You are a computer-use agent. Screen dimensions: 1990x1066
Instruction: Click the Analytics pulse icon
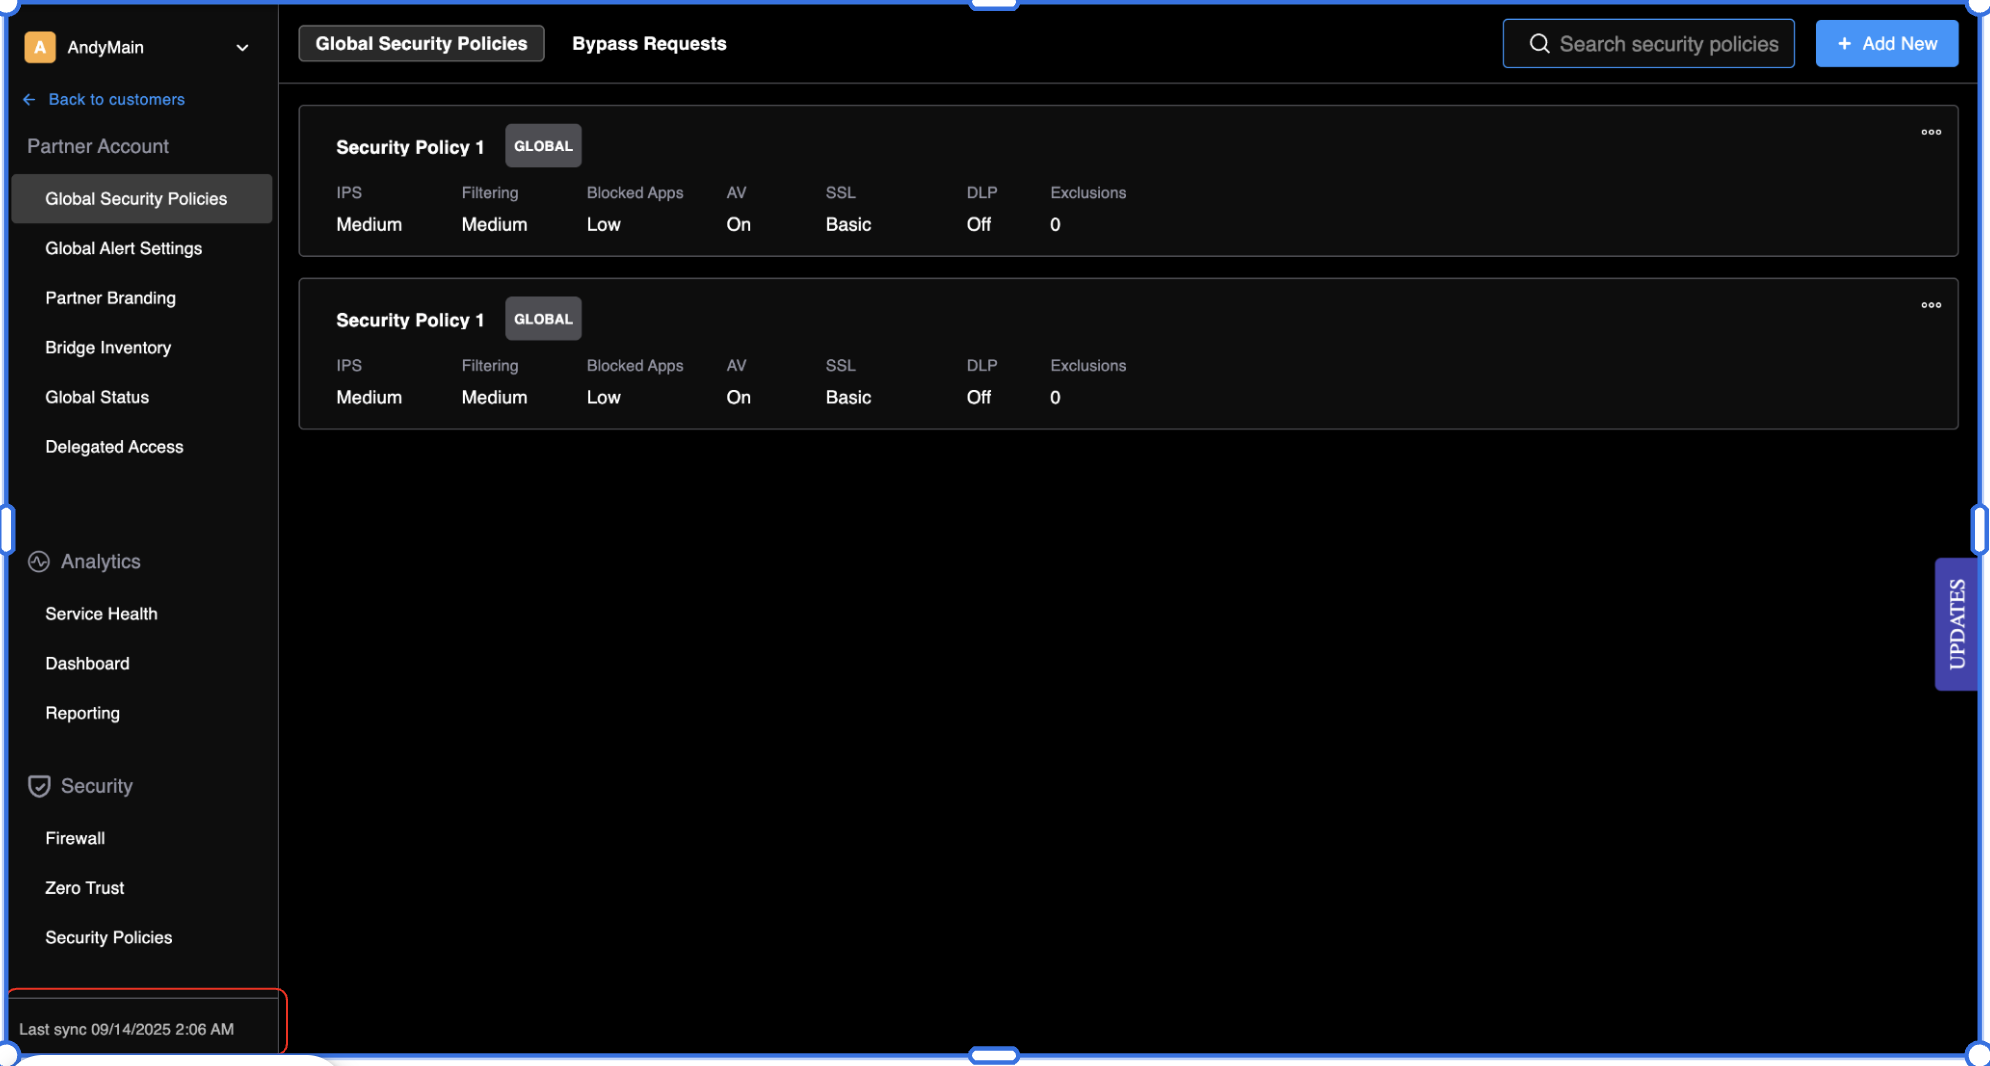[x=39, y=562]
